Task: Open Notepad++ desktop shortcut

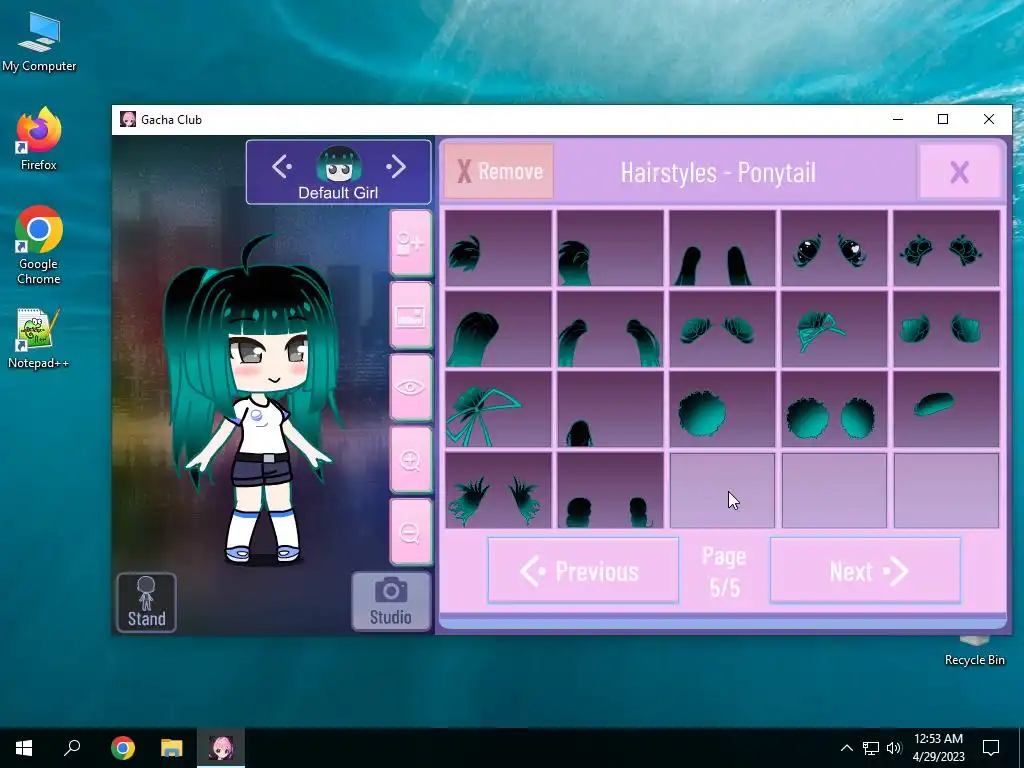Action: coord(39,338)
